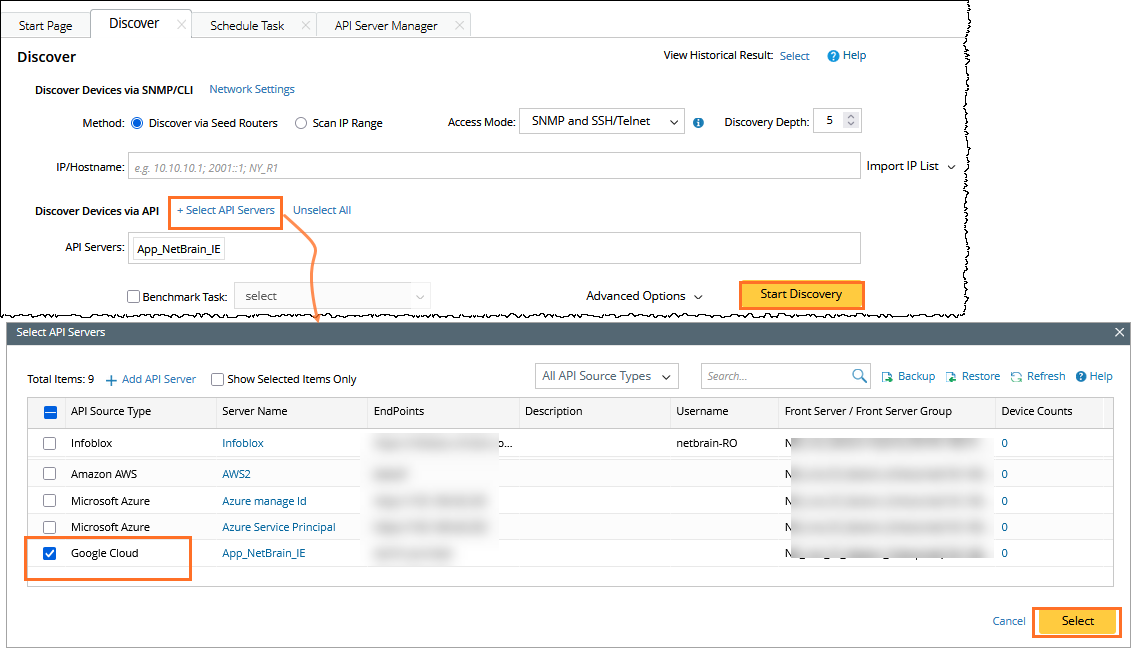Expand Advanced Options
This screenshot has height=648, width=1131.
644,296
